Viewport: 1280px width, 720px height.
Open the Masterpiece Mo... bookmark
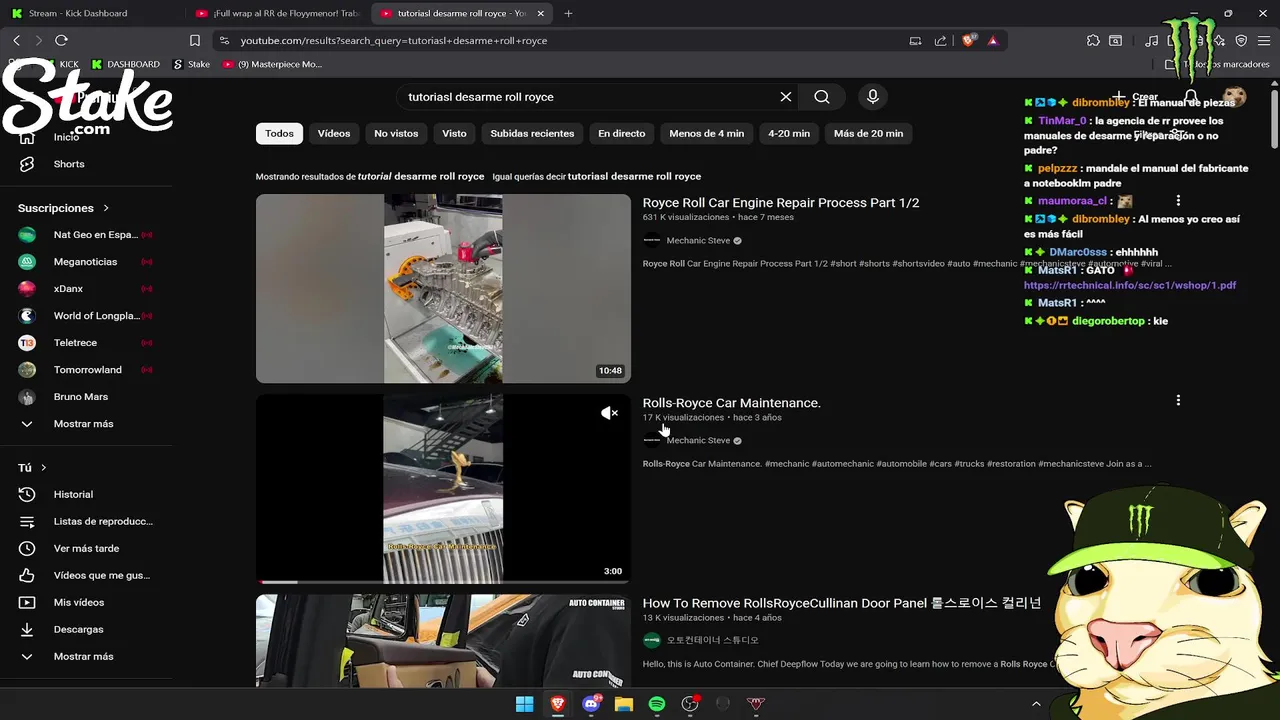pos(272,64)
